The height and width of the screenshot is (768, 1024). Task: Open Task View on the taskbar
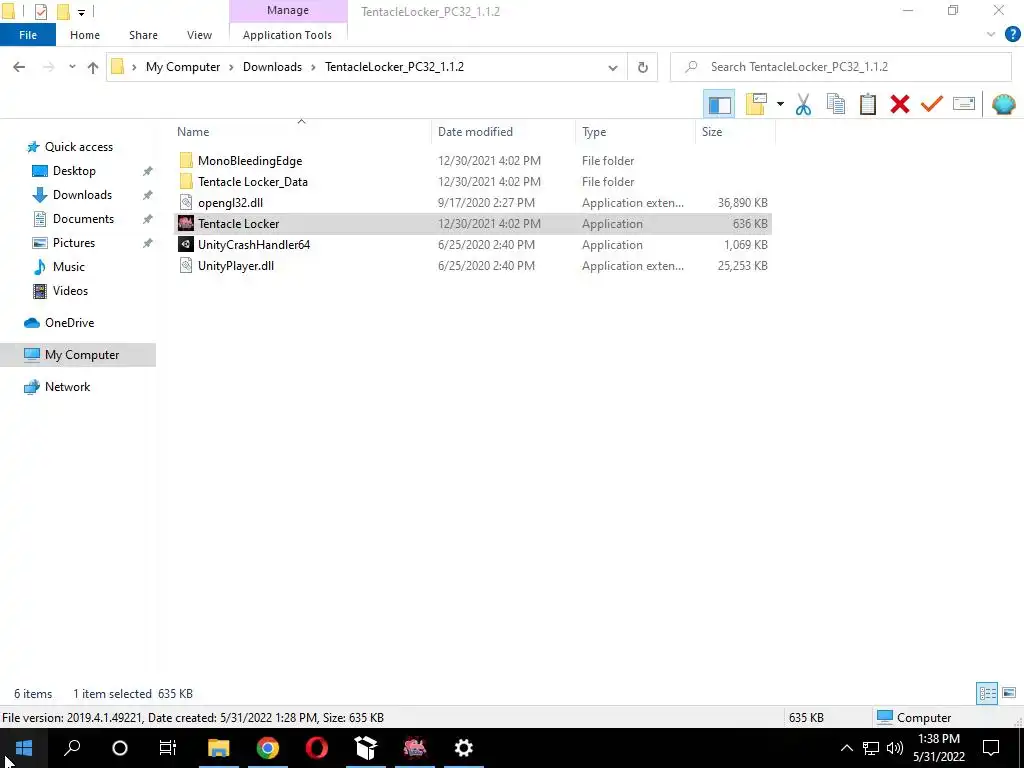tap(168, 748)
